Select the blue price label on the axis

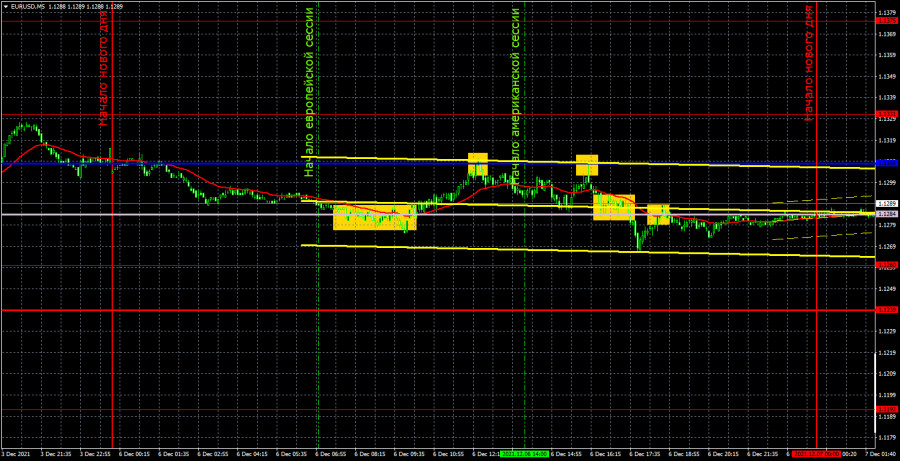886,161
